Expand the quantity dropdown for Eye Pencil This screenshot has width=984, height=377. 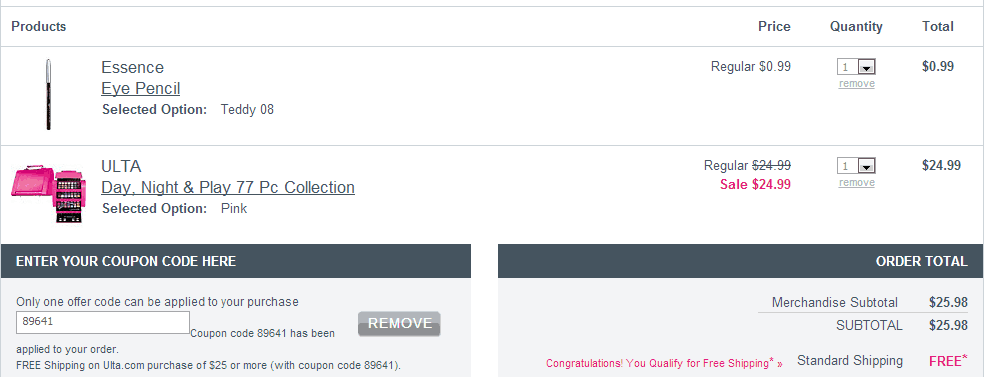point(856,66)
